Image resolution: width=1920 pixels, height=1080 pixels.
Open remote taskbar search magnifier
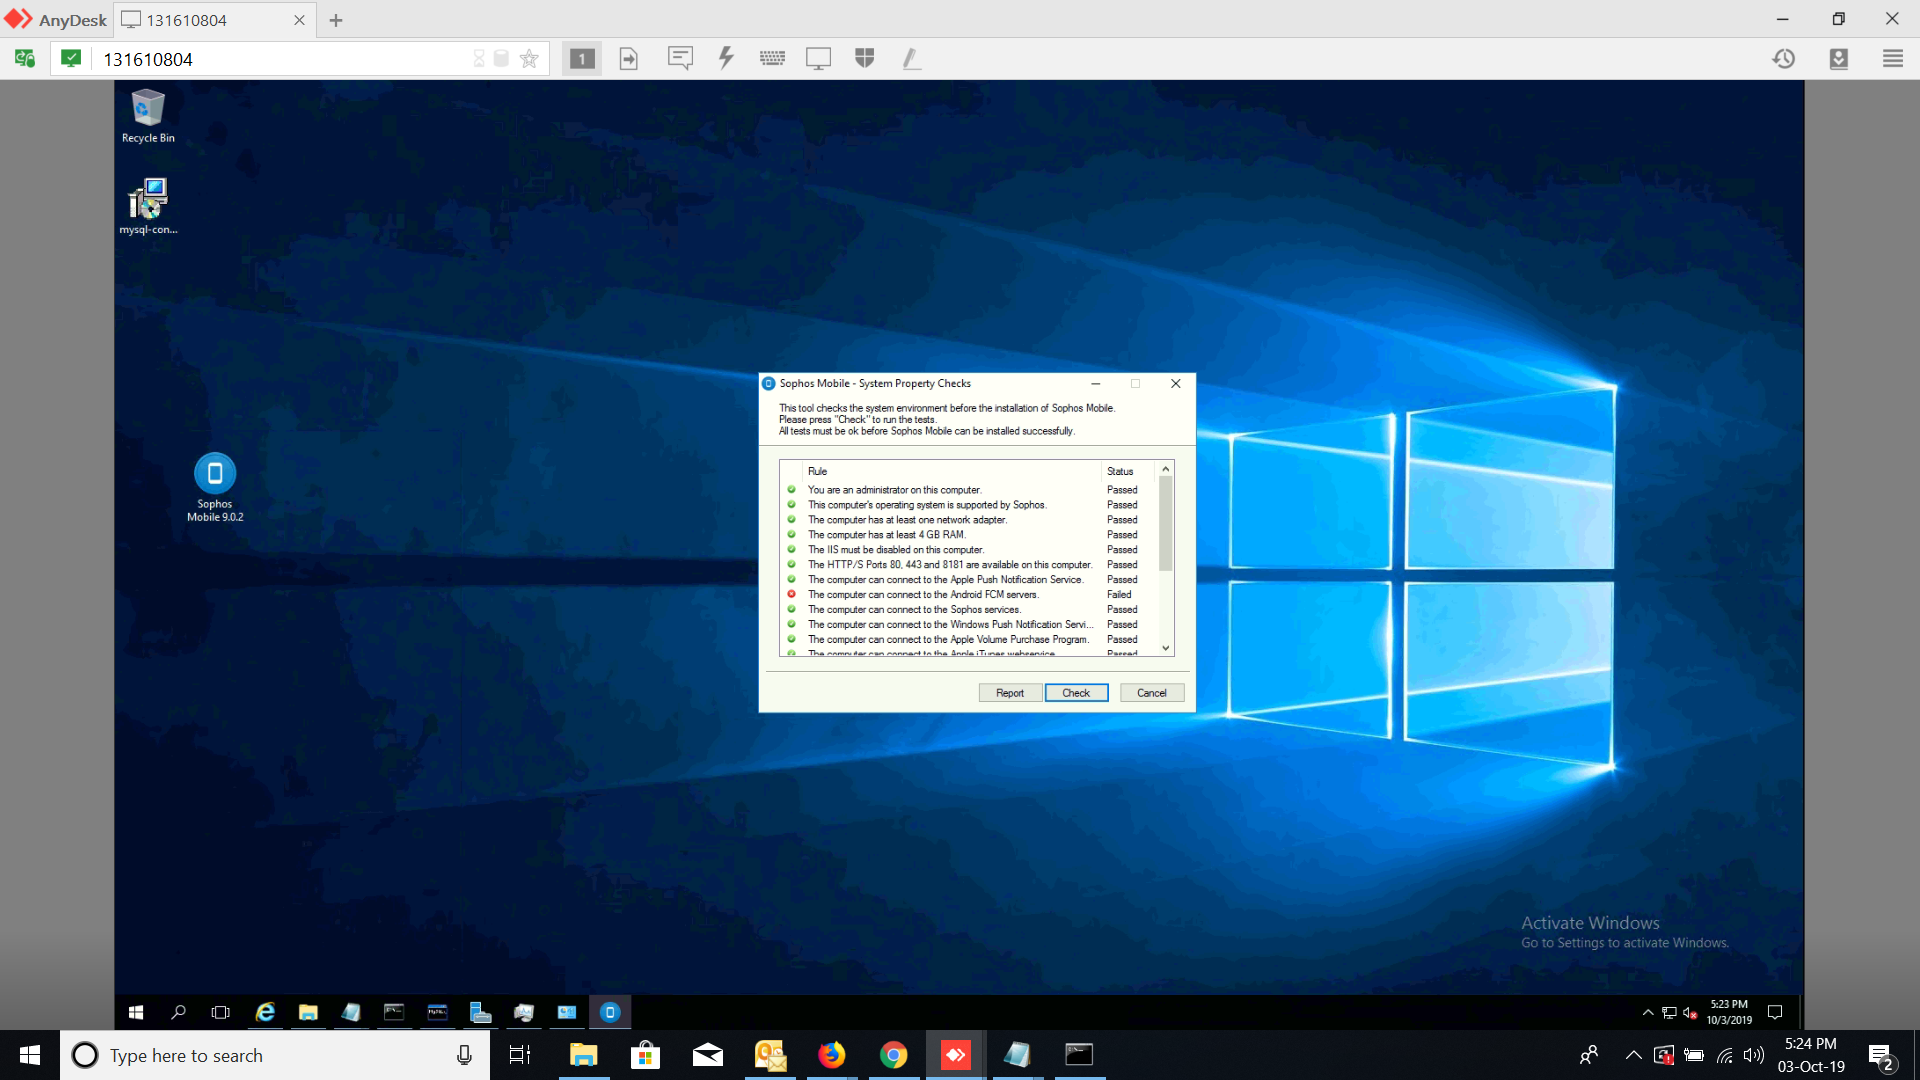(x=178, y=1012)
